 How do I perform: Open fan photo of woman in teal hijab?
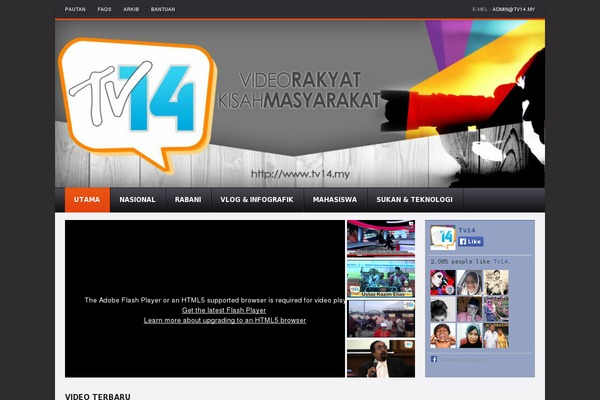tap(469, 335)
